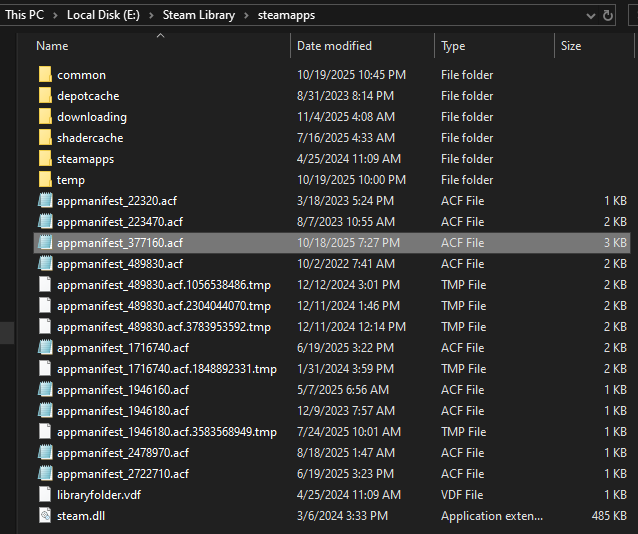Open the address bar history dropdown
Viewport: 638px width, 534px height.
(x=591, y=16)
